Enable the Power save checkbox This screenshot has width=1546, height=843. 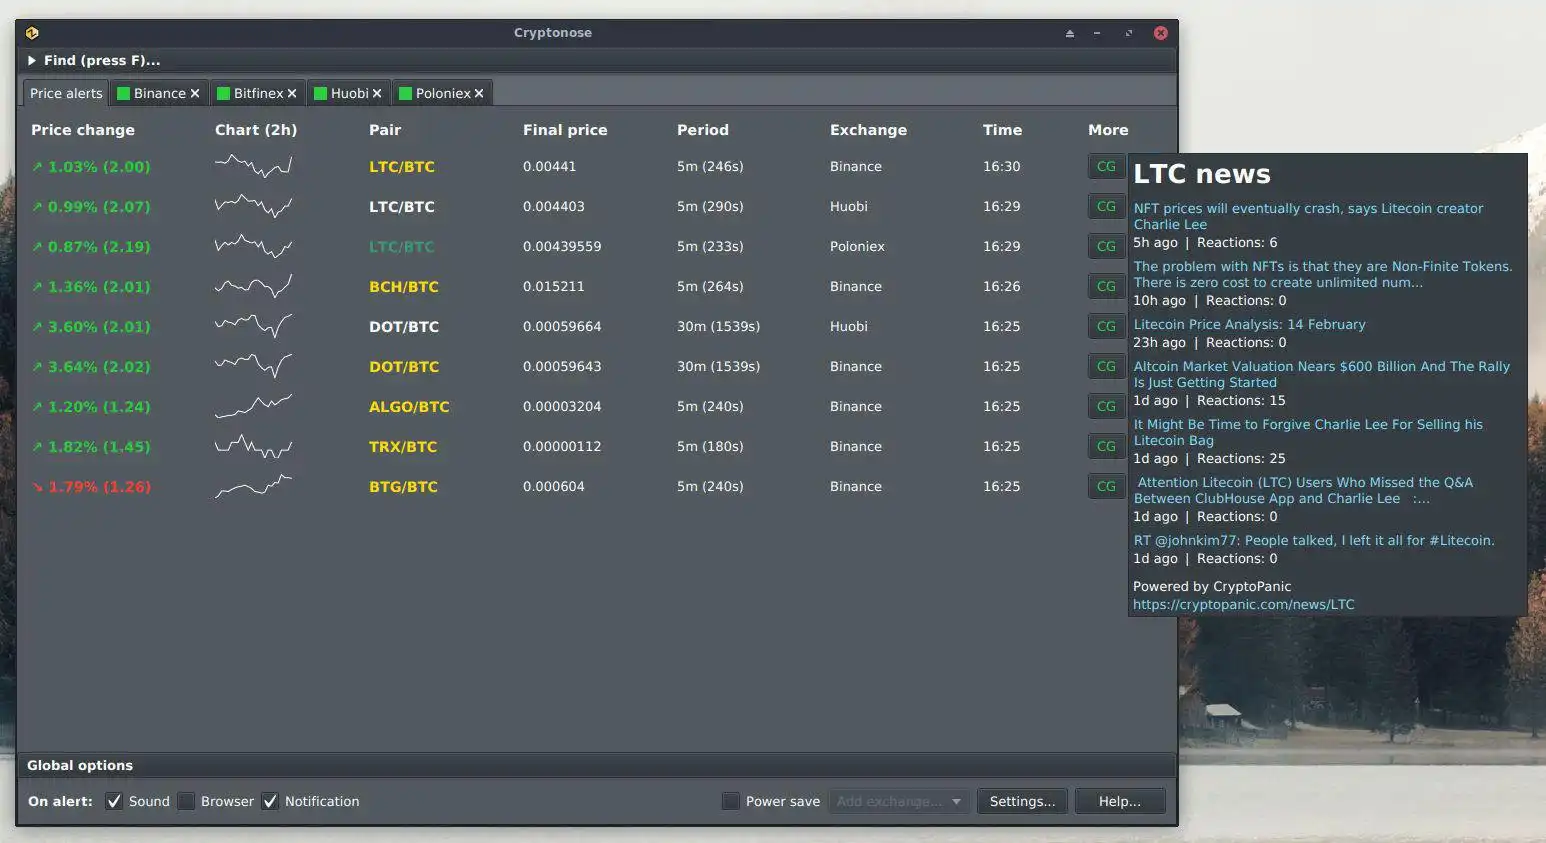(731, 801)
